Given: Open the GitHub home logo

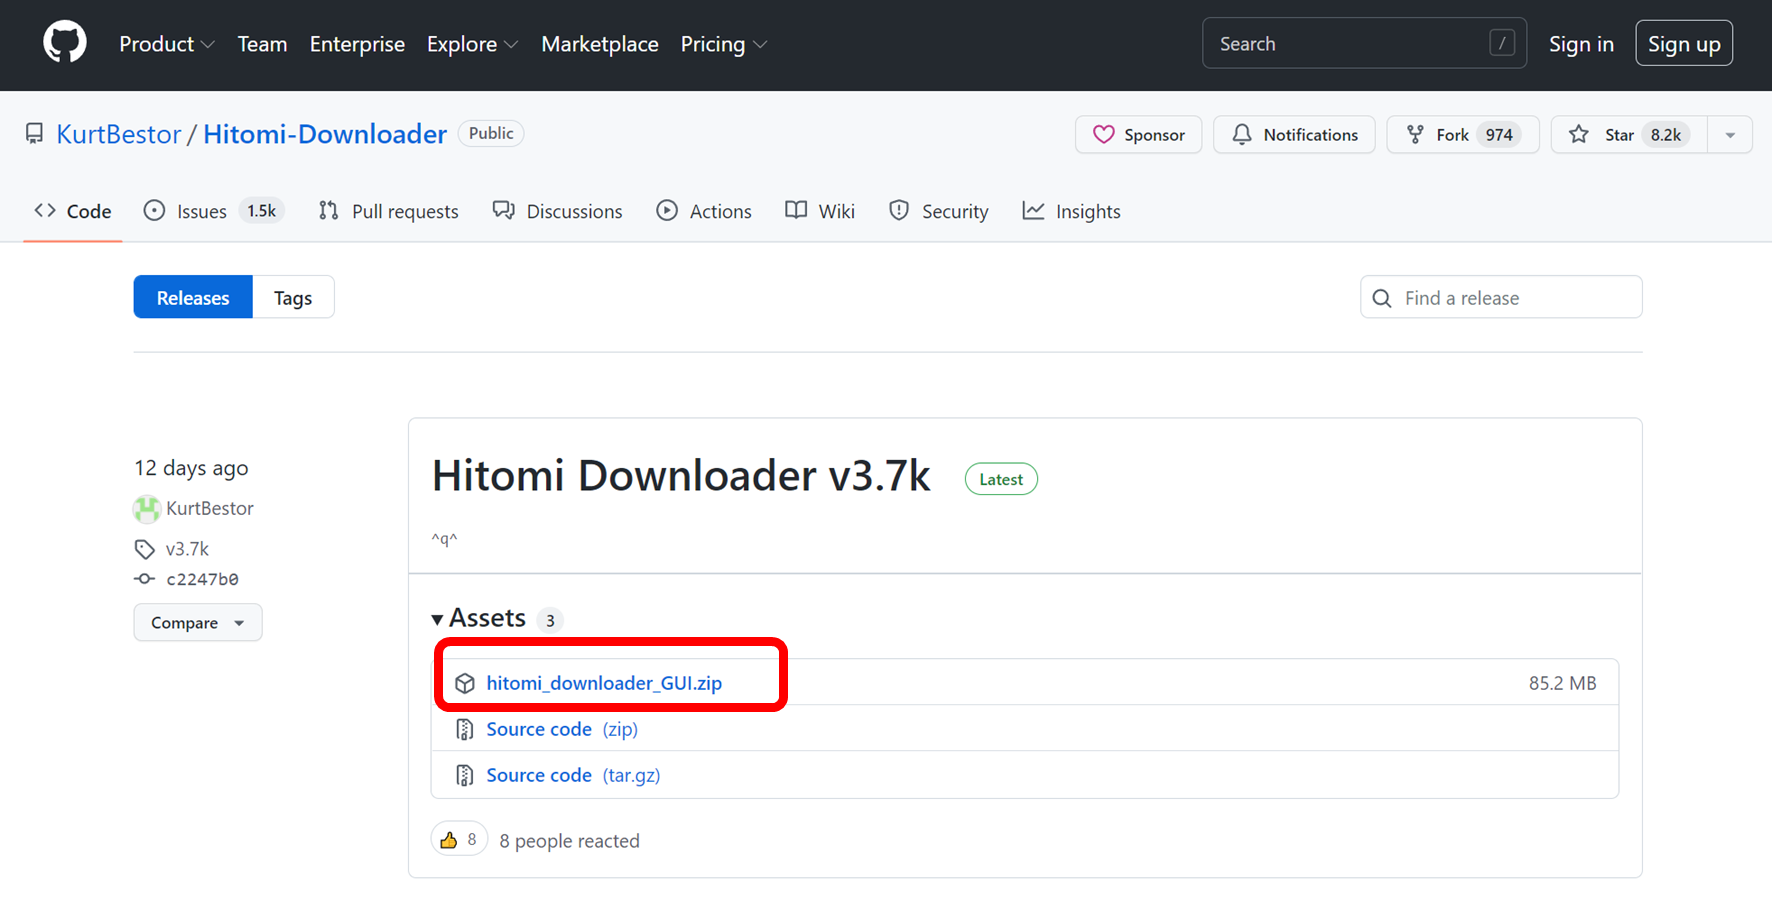Looking at the screenshot, I should (x=65, y=44).
